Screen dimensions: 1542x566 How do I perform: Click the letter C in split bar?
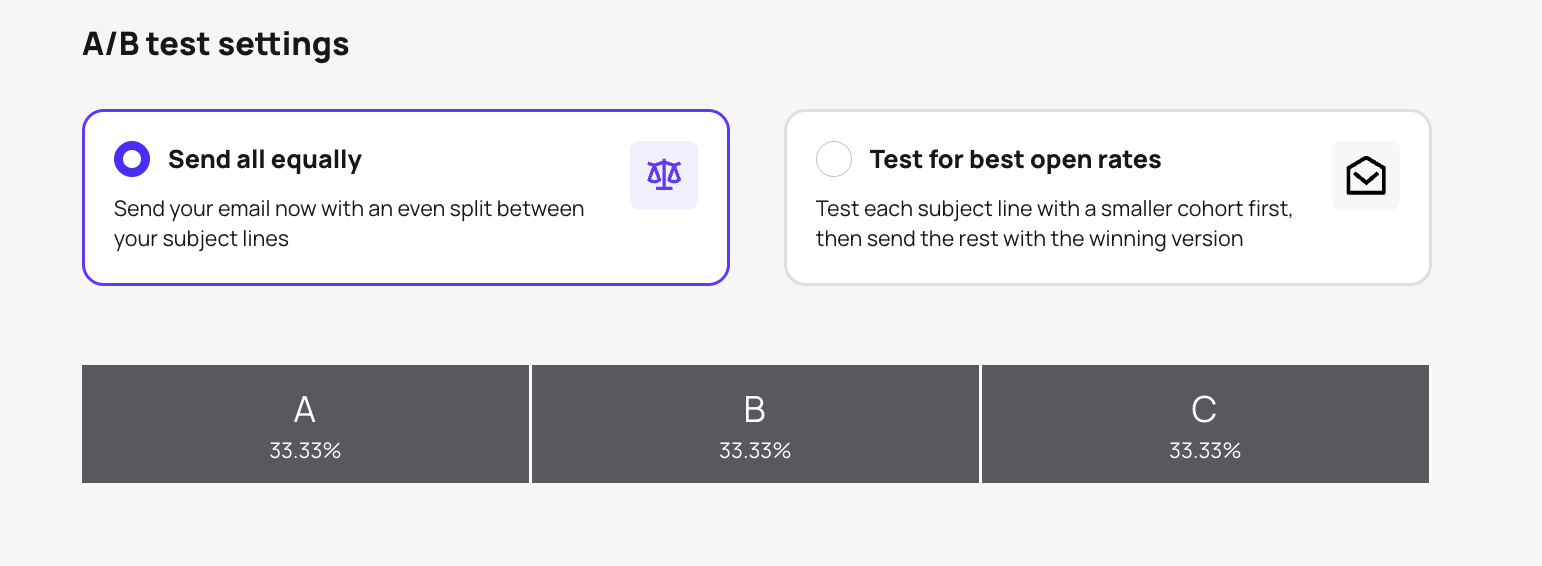click(1204, 410)
